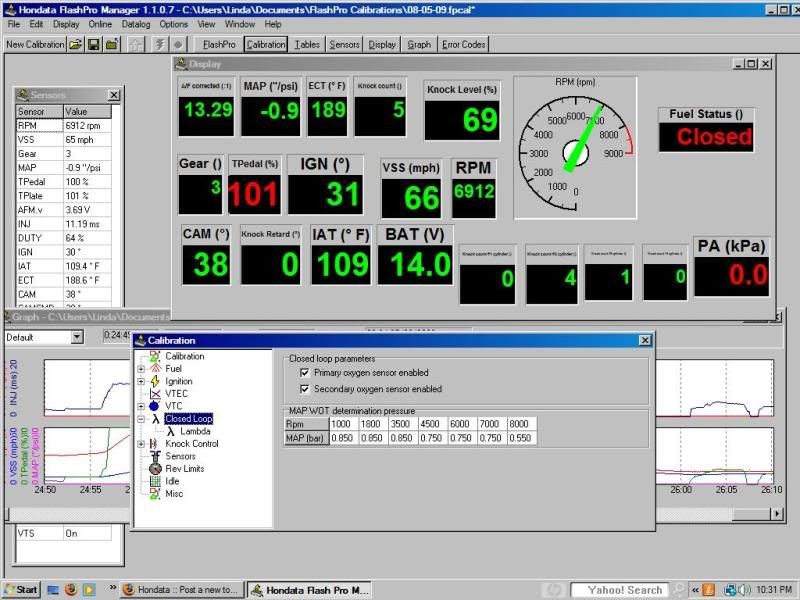Click the Open calibration folder icon

[76, 44]
